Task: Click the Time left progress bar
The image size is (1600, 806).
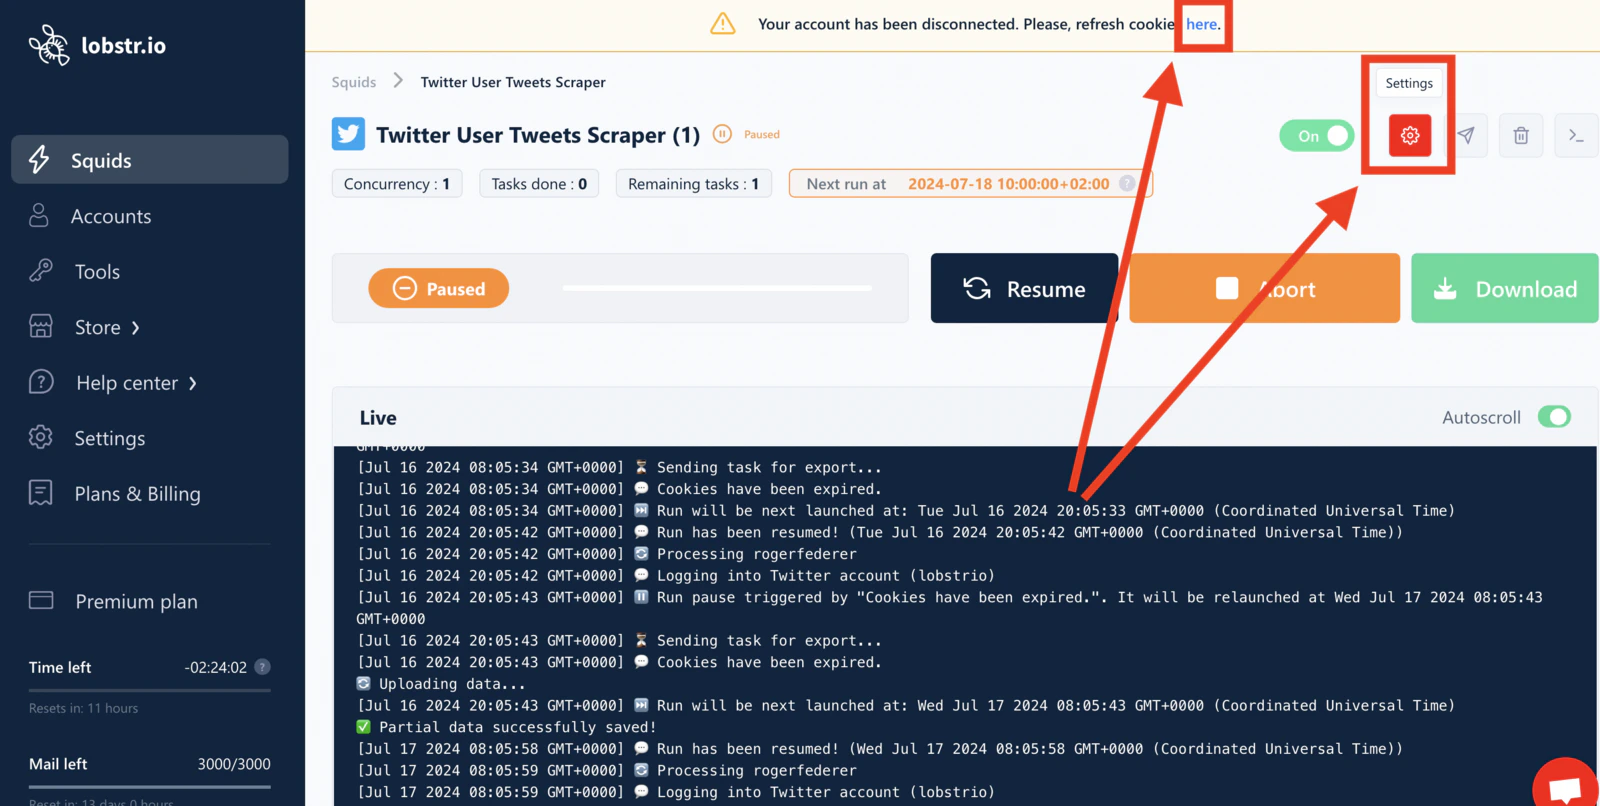Action: pyautogui.click(x=150, y=690)
